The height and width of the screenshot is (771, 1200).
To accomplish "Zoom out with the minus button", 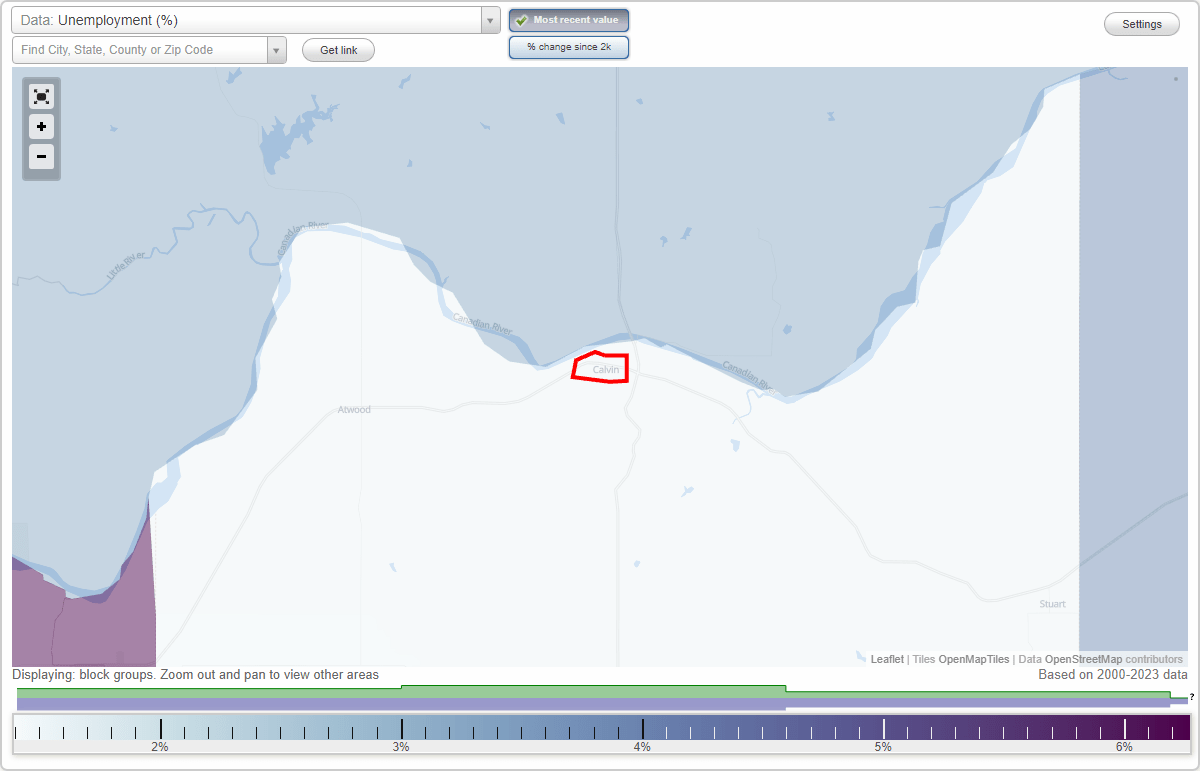I will coord(41,156).
